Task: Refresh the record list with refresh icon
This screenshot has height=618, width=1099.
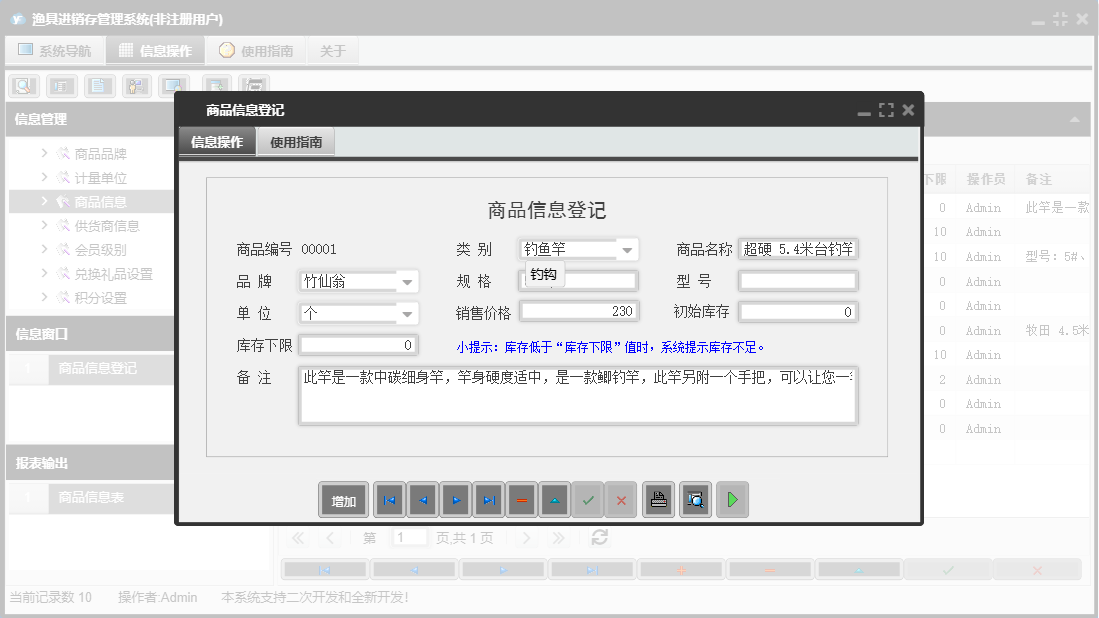Action: [x=599, y=537]
